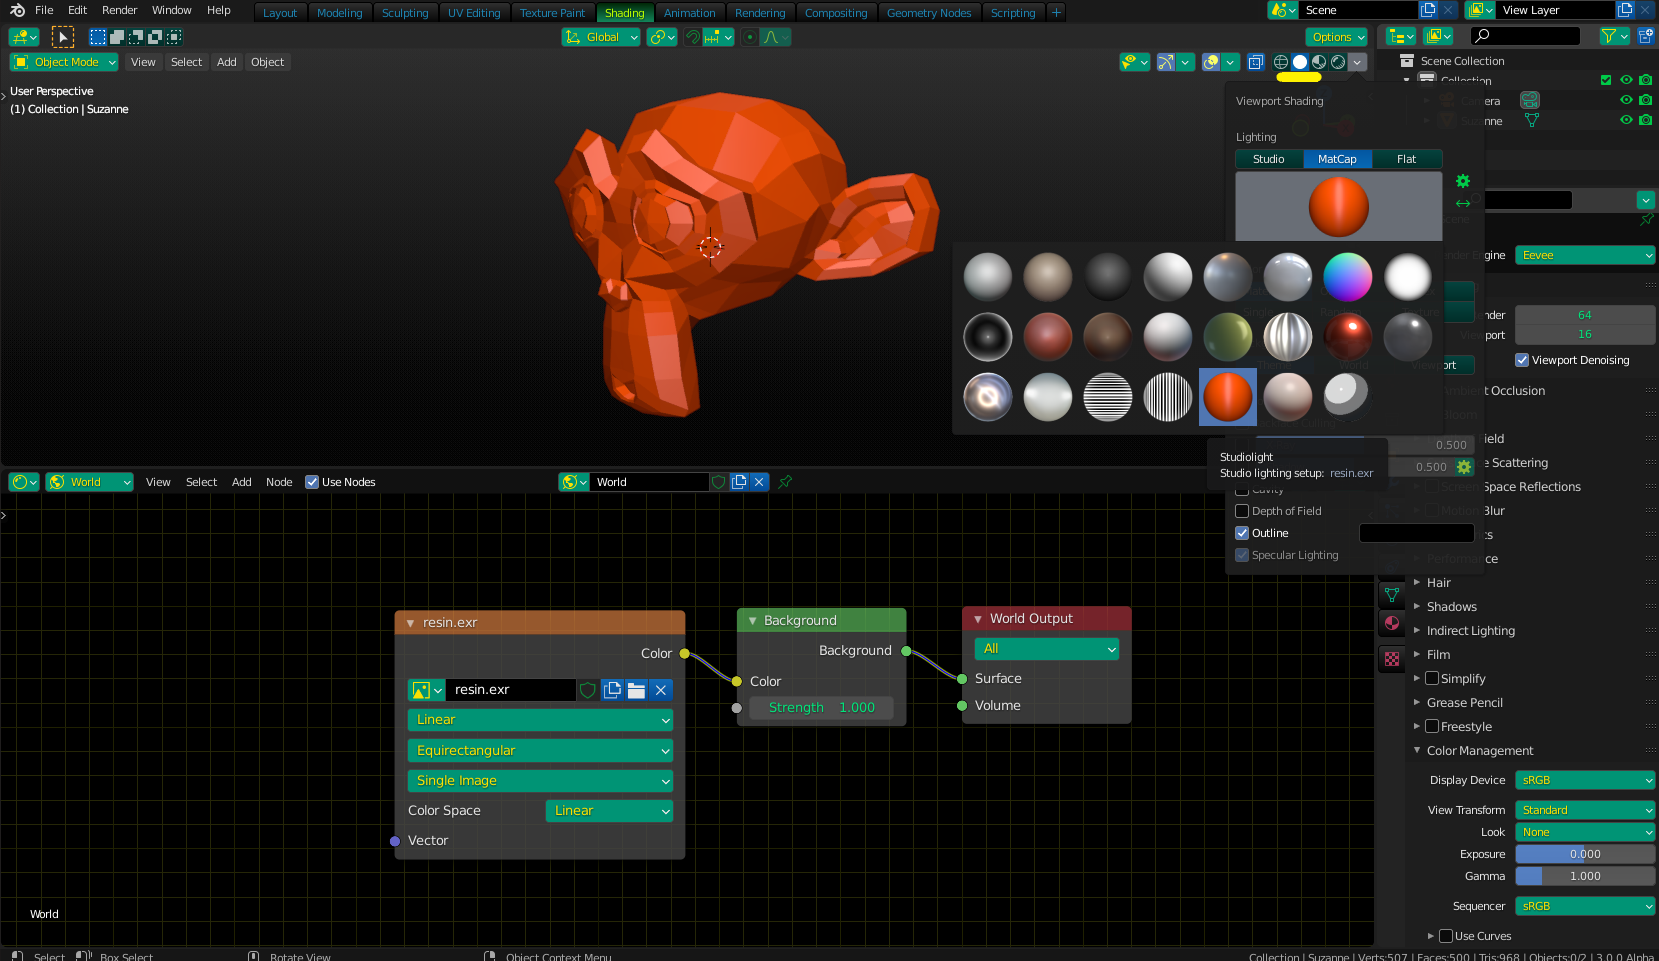Image resolution: width=1659 pixels, height=961 pixels.
Task: Open Single Image source dropdown
Action: [540, 781]
